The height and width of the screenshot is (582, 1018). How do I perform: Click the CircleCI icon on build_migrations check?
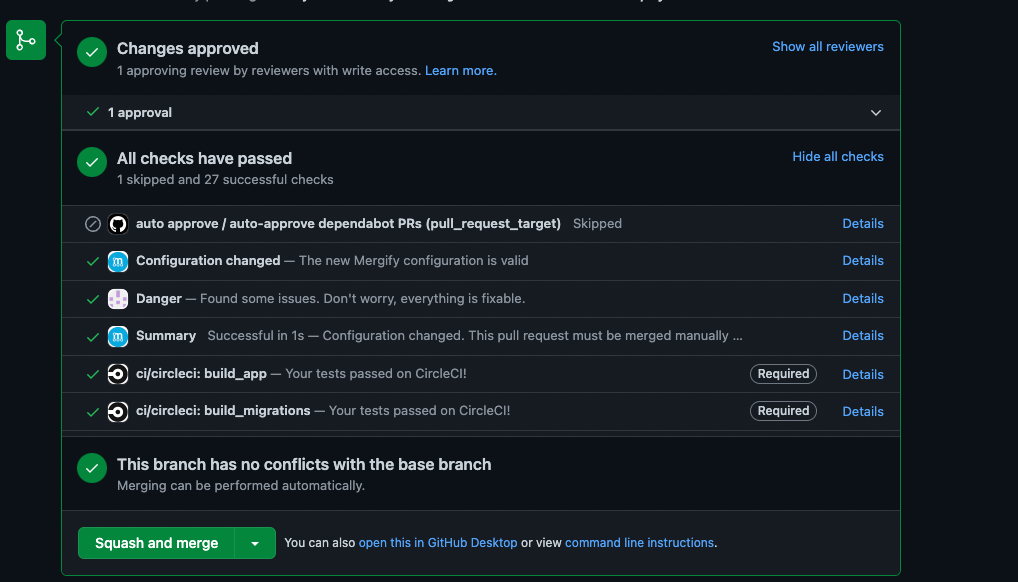pos(117,411)
